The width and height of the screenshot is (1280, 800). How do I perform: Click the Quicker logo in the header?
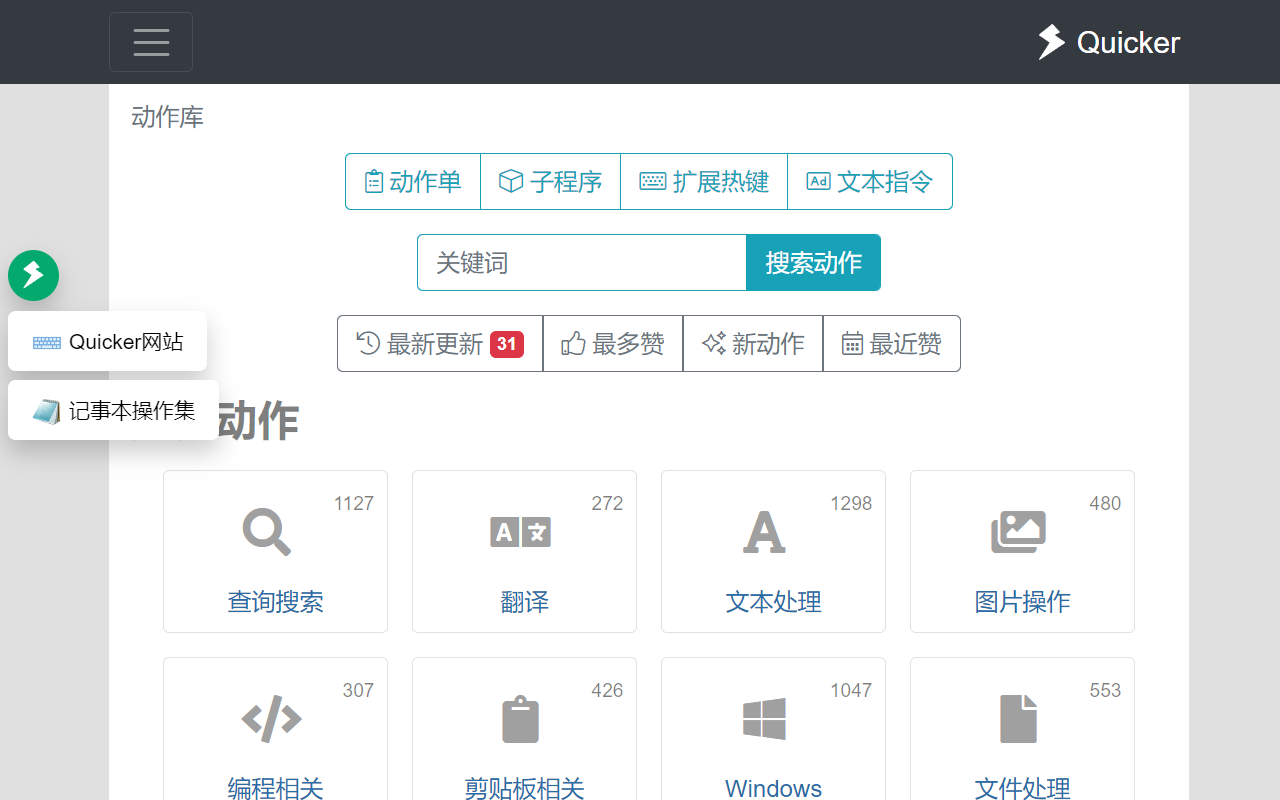pyautogui.click(x=1107, y=42)
